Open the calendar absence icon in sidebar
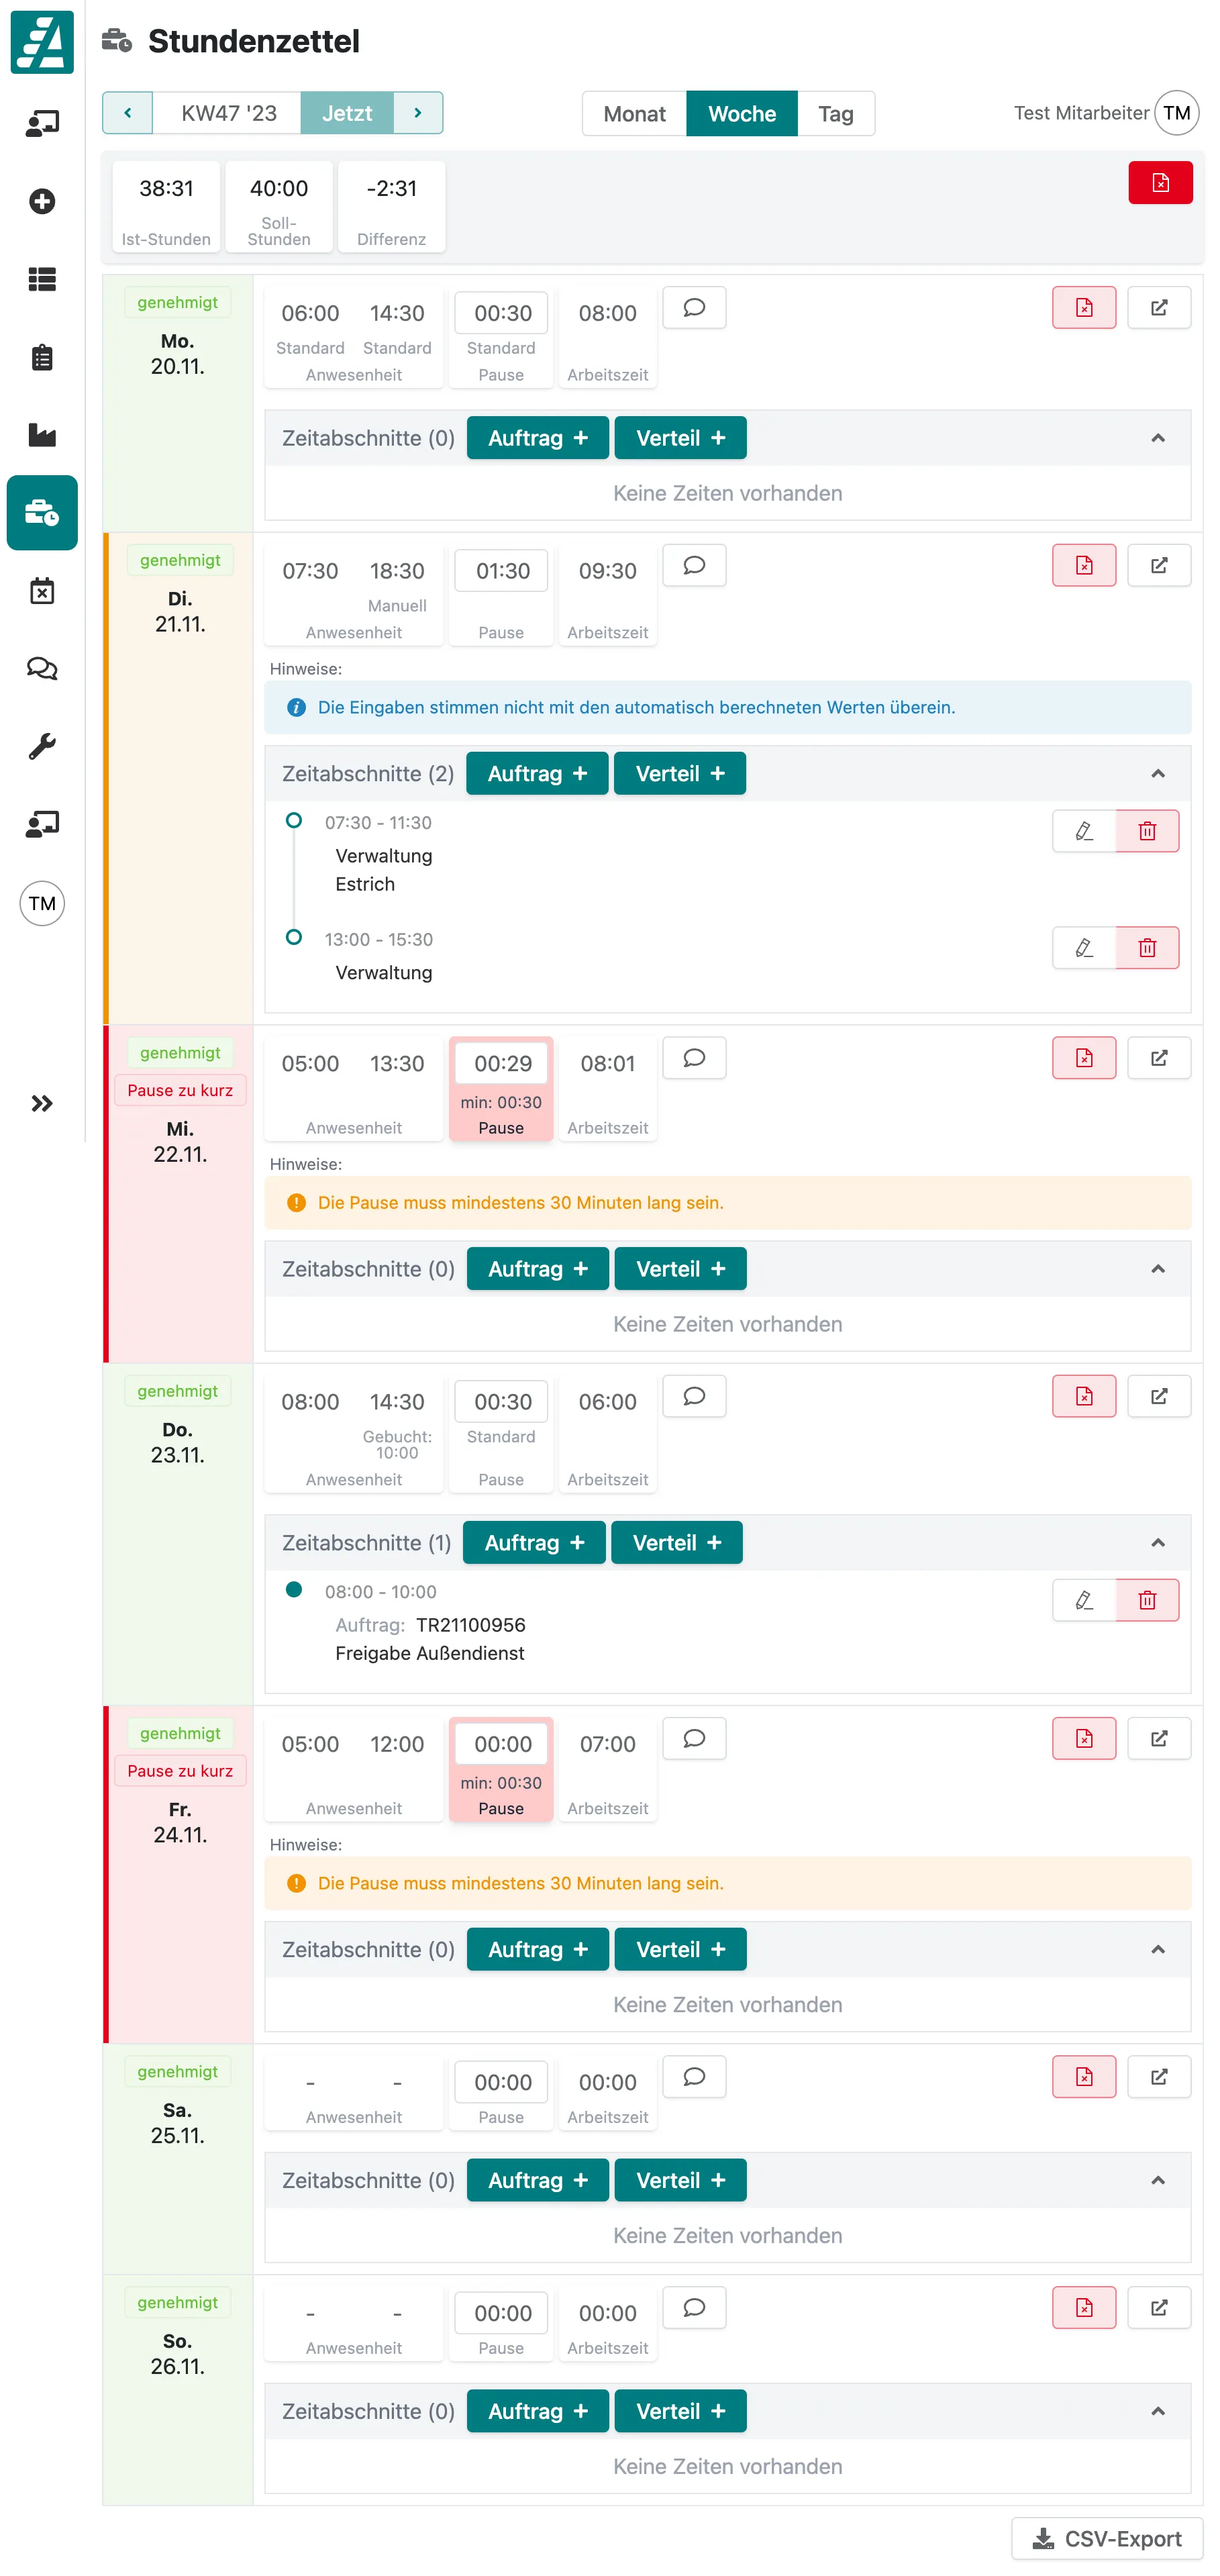The image size is (1220, 2576). (x=42, y=590)
